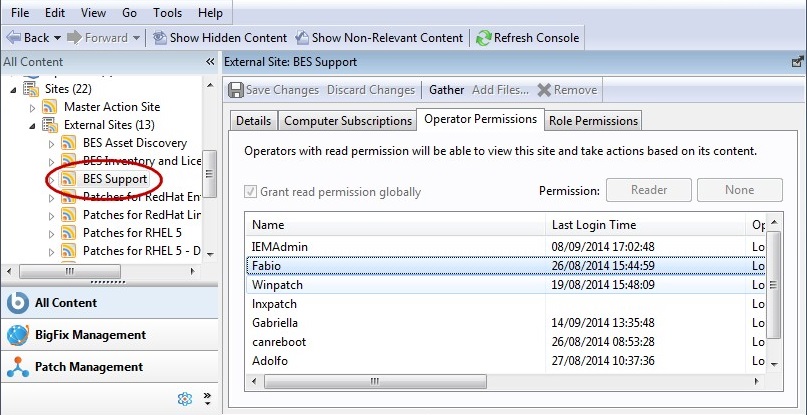Open the View menu
The image size is (807, 415).
(x=93, y=13)
